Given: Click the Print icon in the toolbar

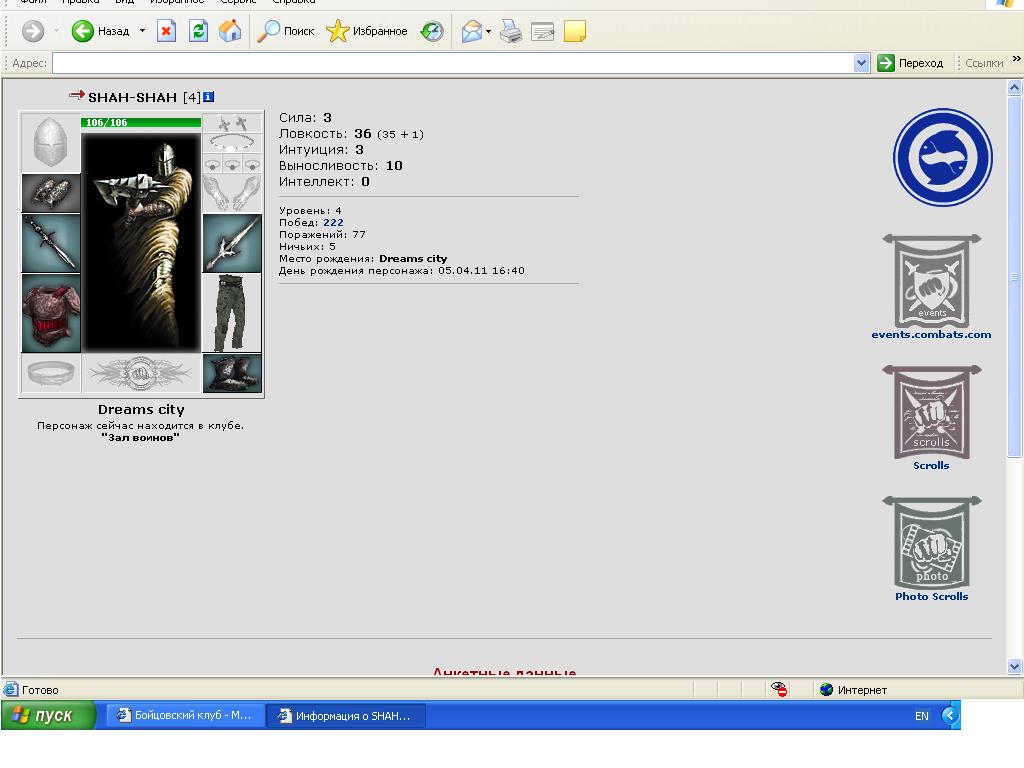Looking at the screenshot, I should pyautogui.click(x=511, y=31).
